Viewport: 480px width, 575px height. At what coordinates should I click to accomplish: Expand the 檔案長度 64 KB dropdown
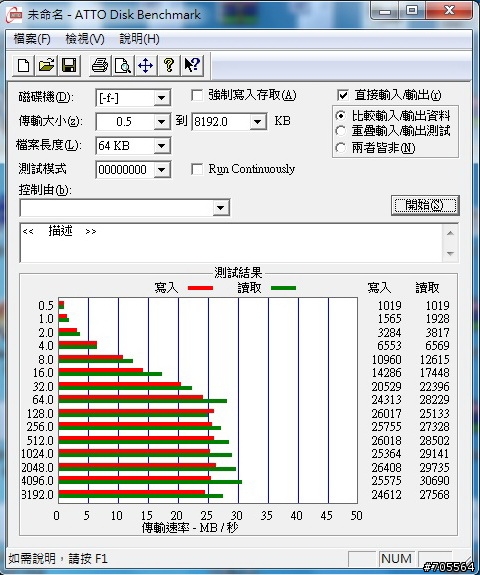click(x=161, y=146)
